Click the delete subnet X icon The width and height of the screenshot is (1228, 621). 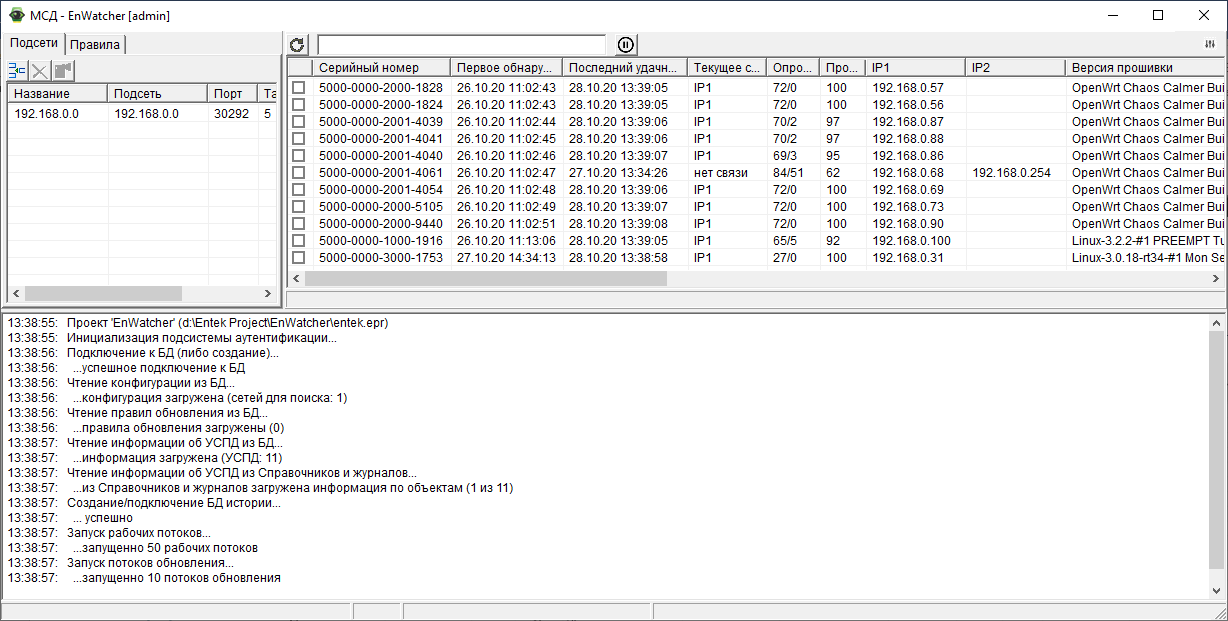pos(40,70)
